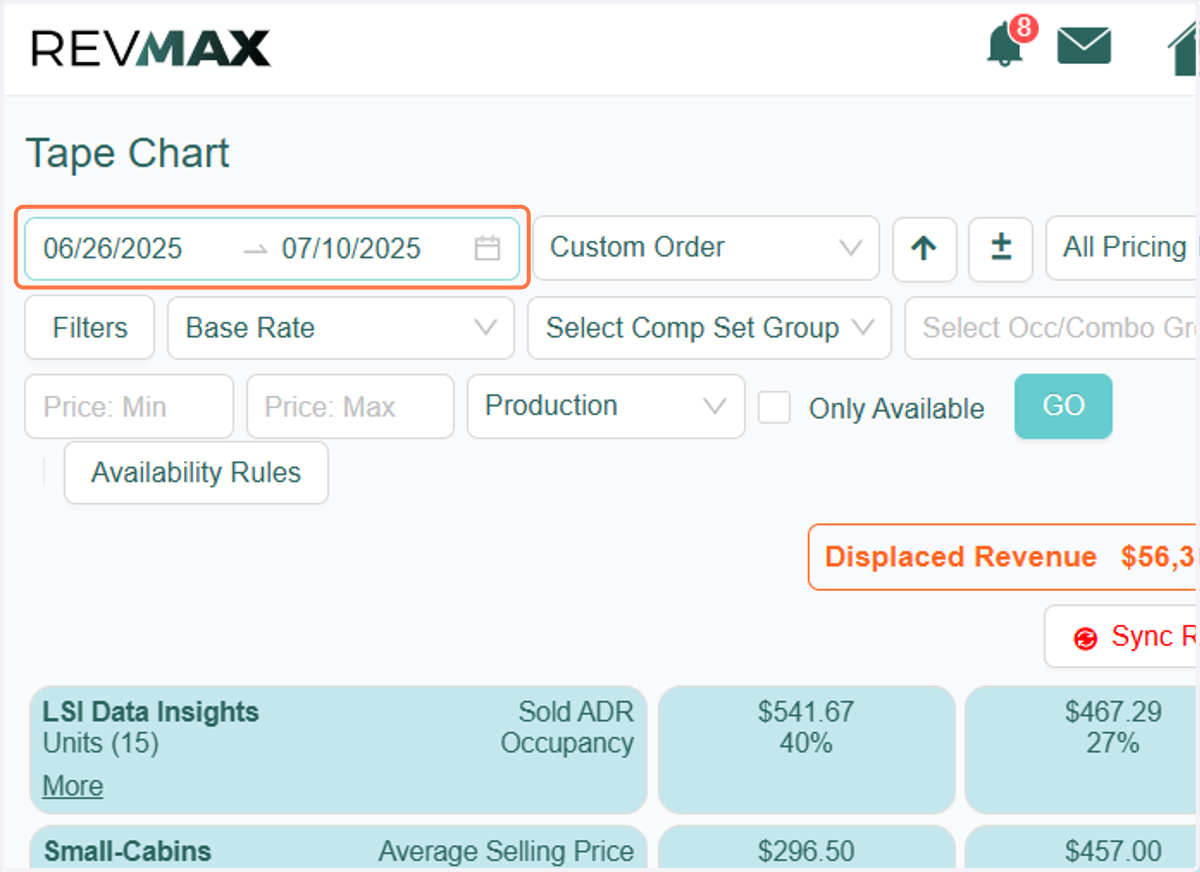Image resolution: width=1200 pixels, height=872 pixels.
Task: Open the date range calendar icon
Action: click(x=487, y=248)
